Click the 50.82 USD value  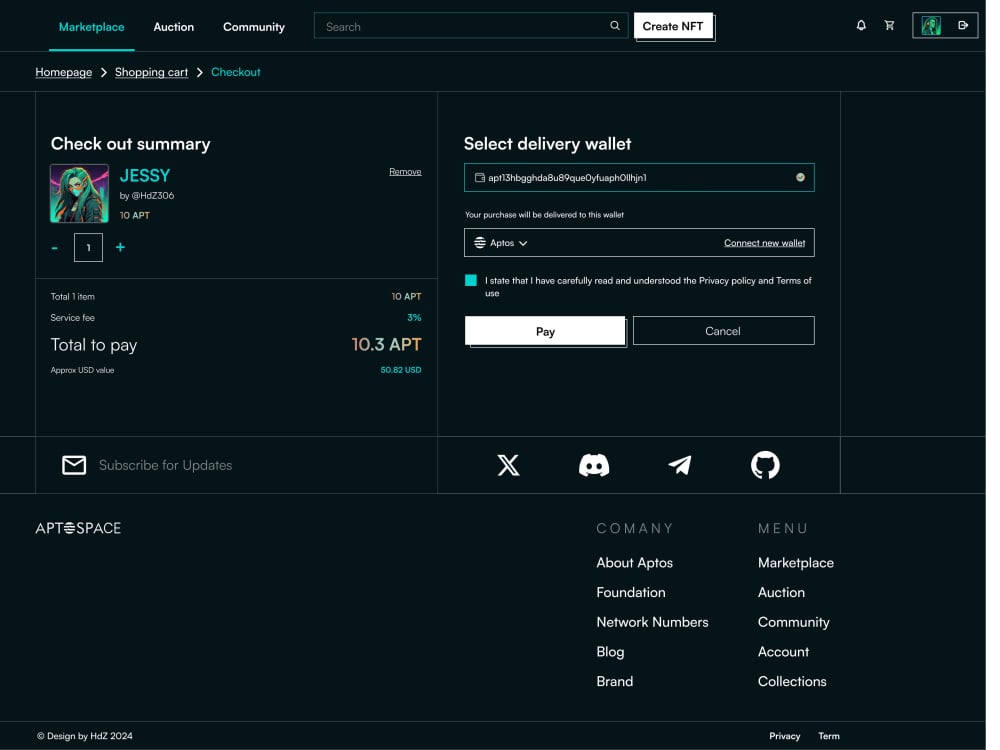[x=401, y=370]
